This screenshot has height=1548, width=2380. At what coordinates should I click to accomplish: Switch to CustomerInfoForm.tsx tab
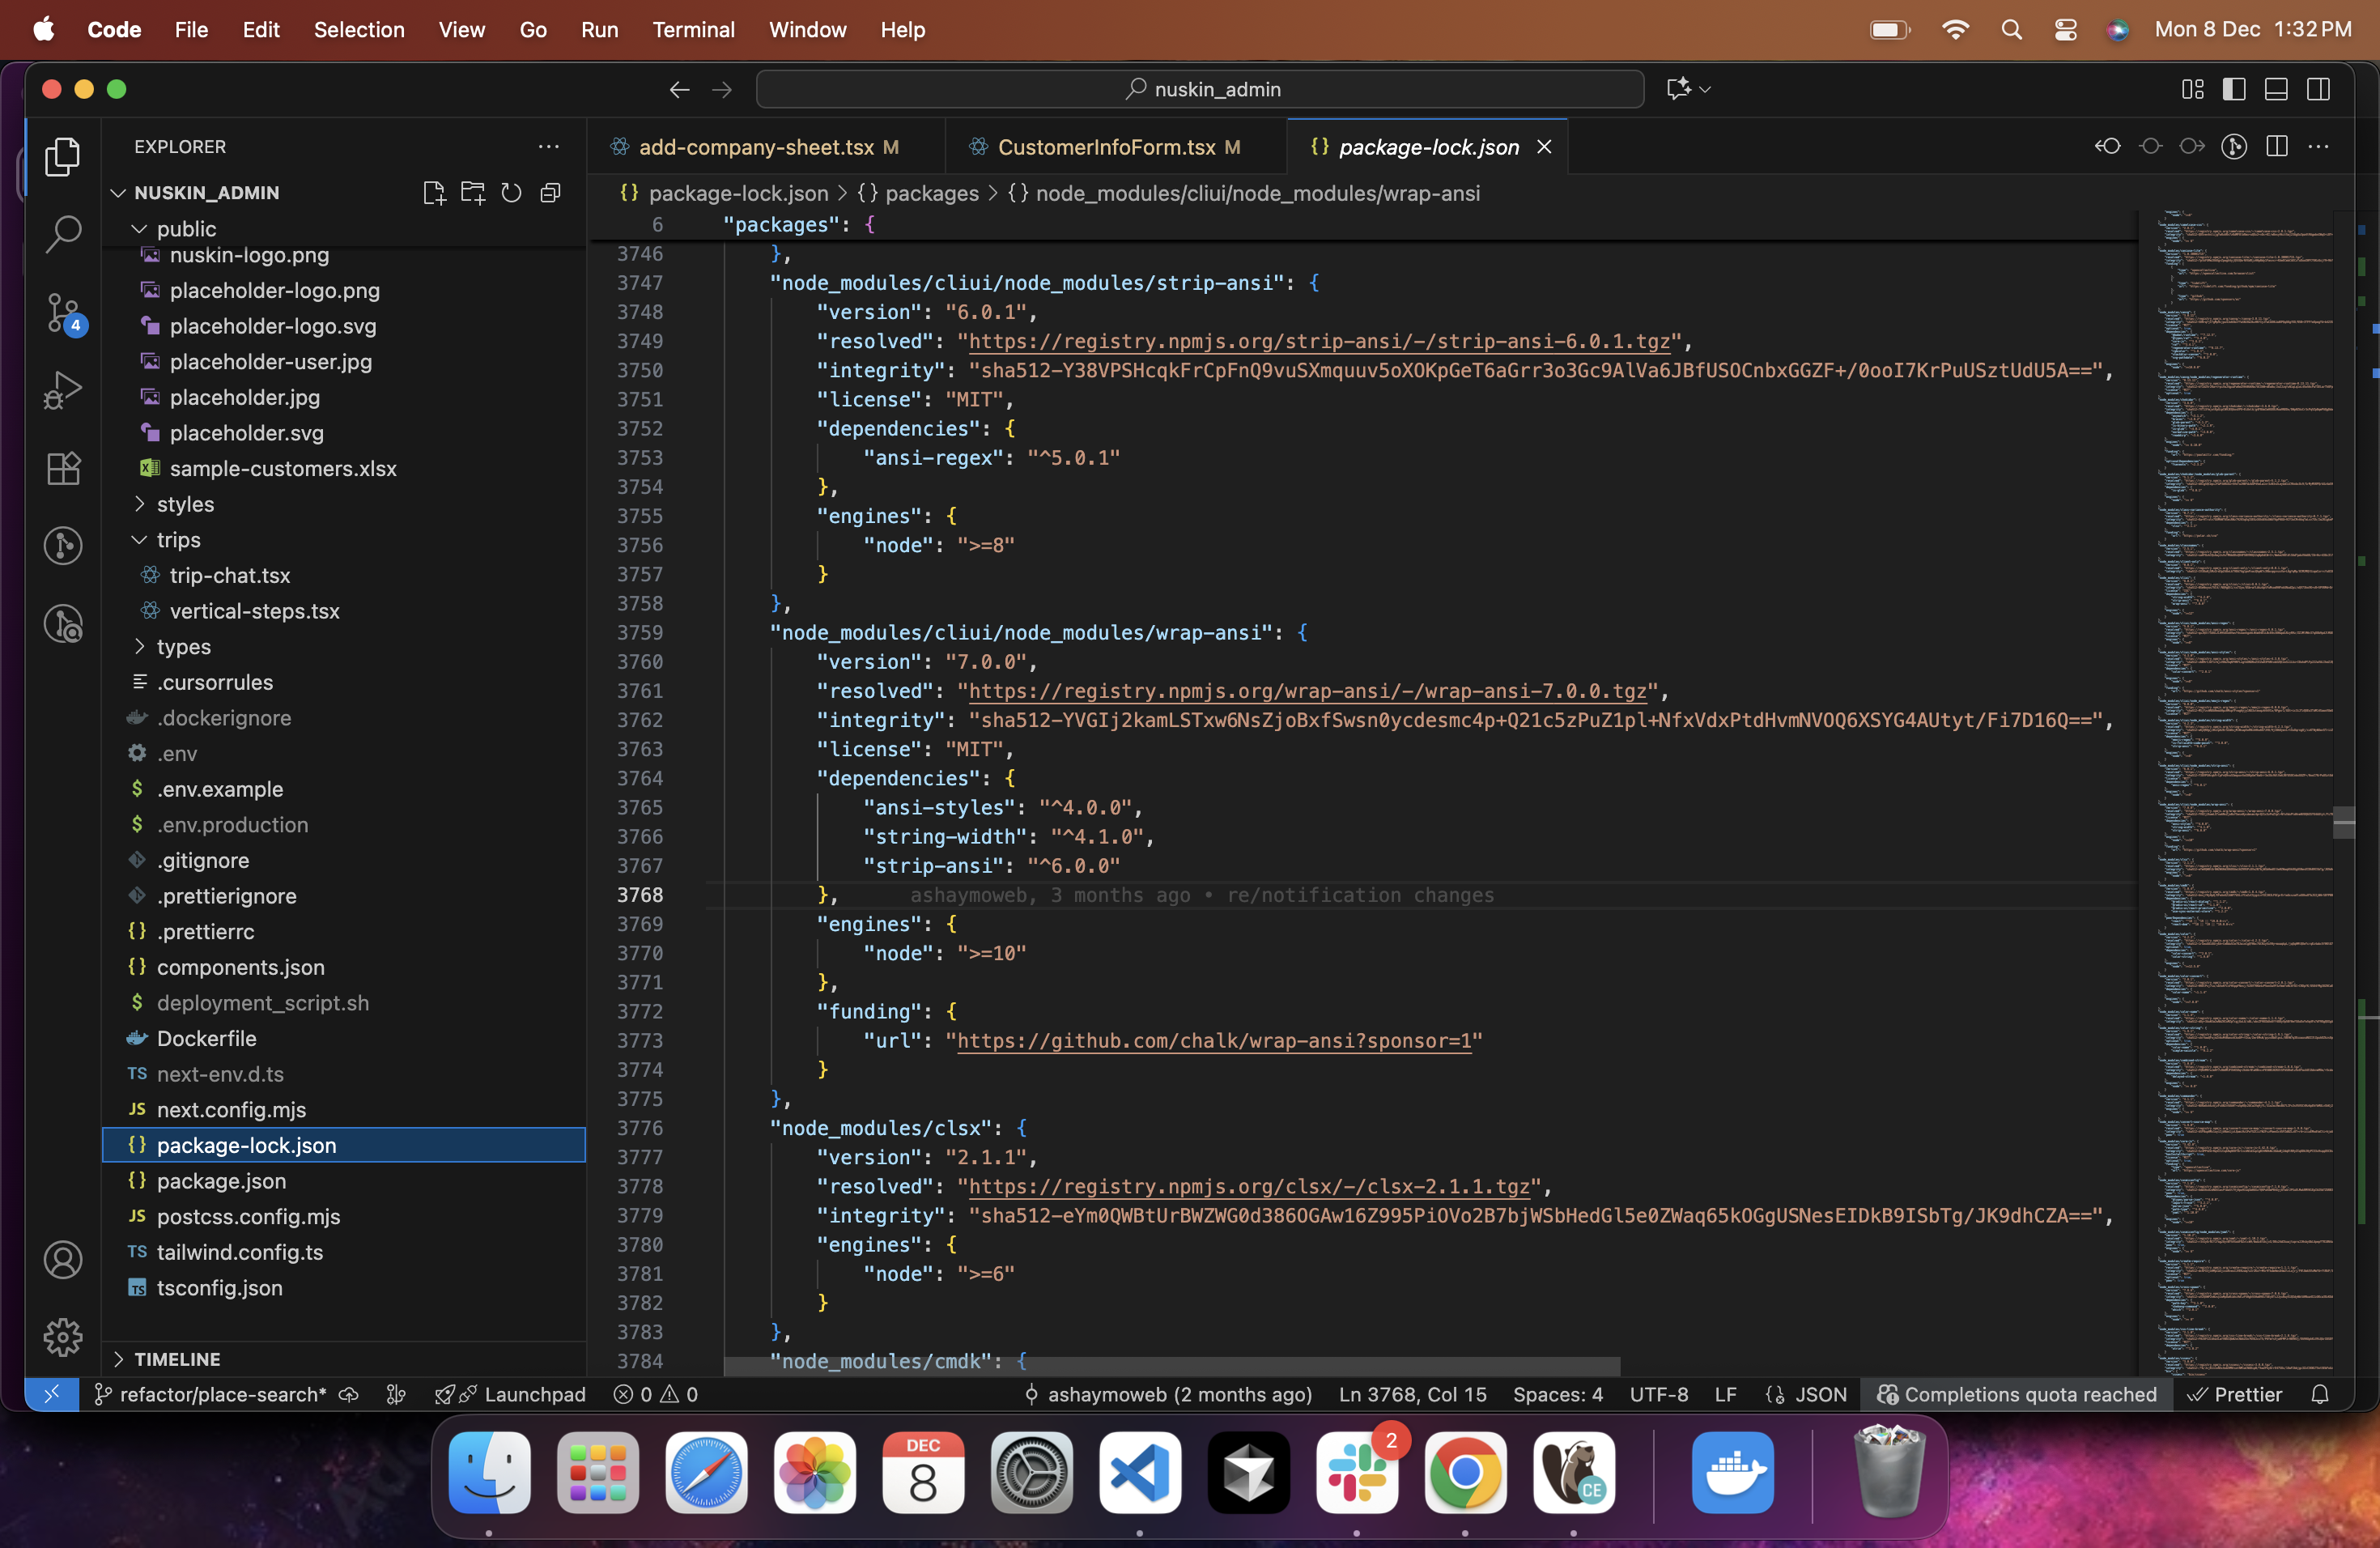pyautogui.click(x=1106, y=147)
